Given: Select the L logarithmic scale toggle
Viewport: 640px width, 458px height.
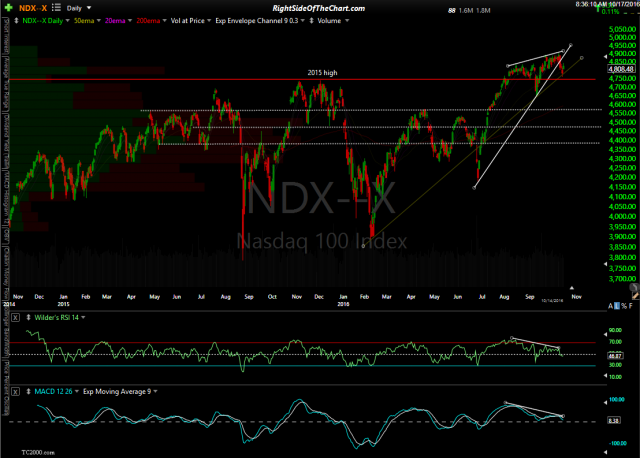Looking at the screenshot, I should (617, 306).
